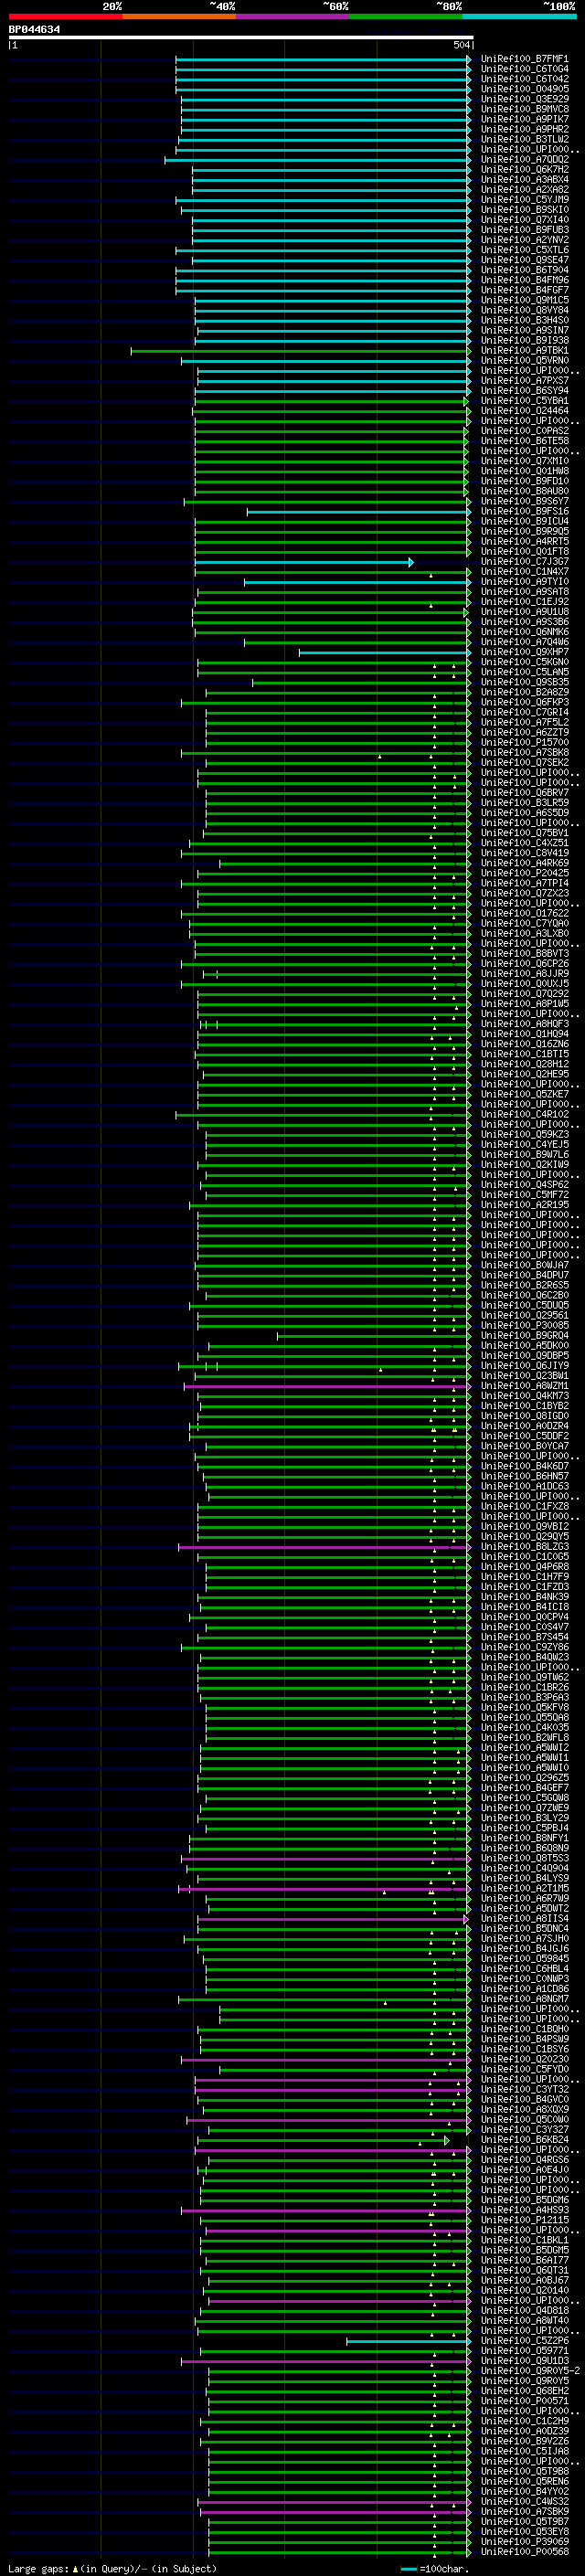The width and height of the screenshot is (585, 2576).
Task: Select hit UniRef100_C6T042
Action: [x=524, y=79]
